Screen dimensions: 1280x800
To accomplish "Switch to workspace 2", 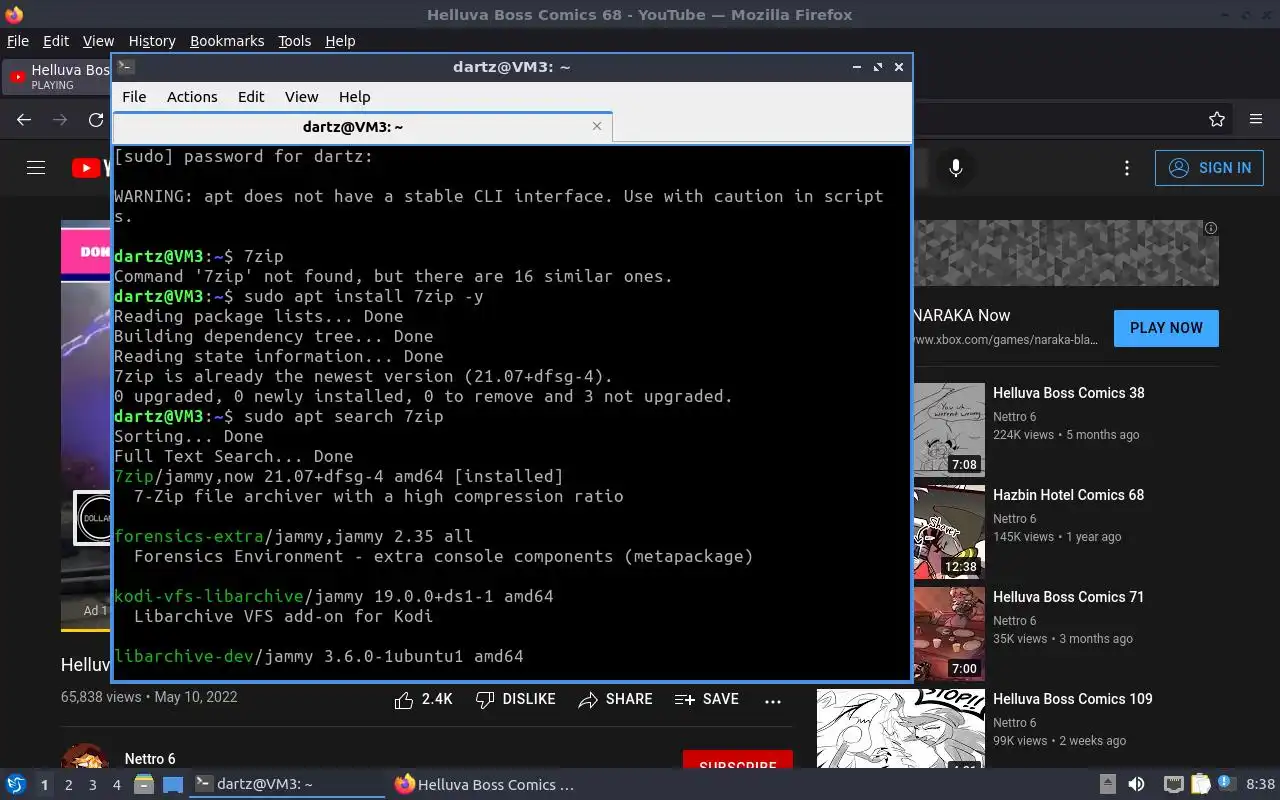I will pos(68,785).
